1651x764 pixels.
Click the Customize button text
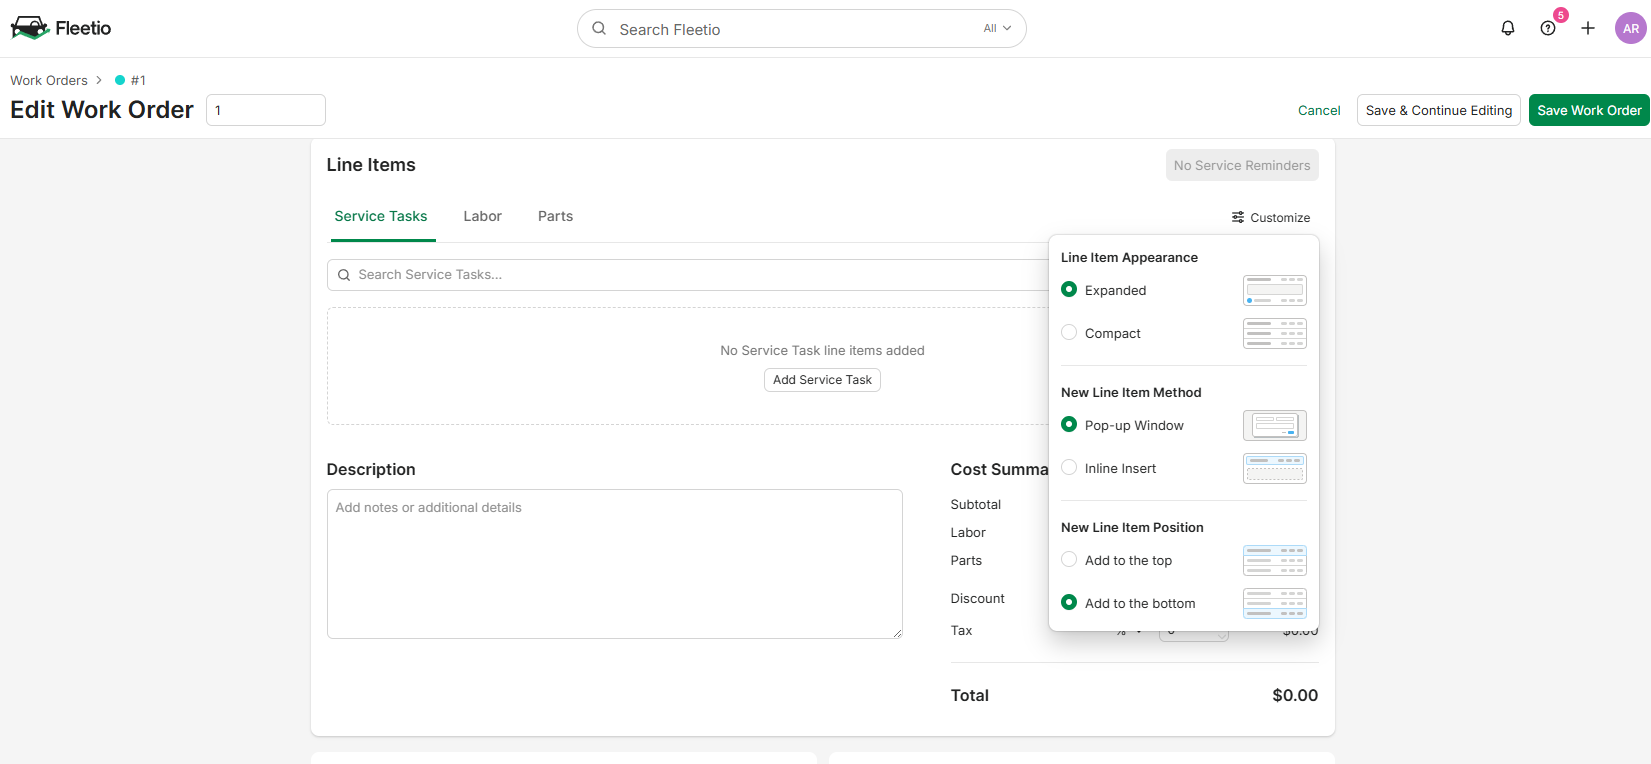click(1280, 217)
